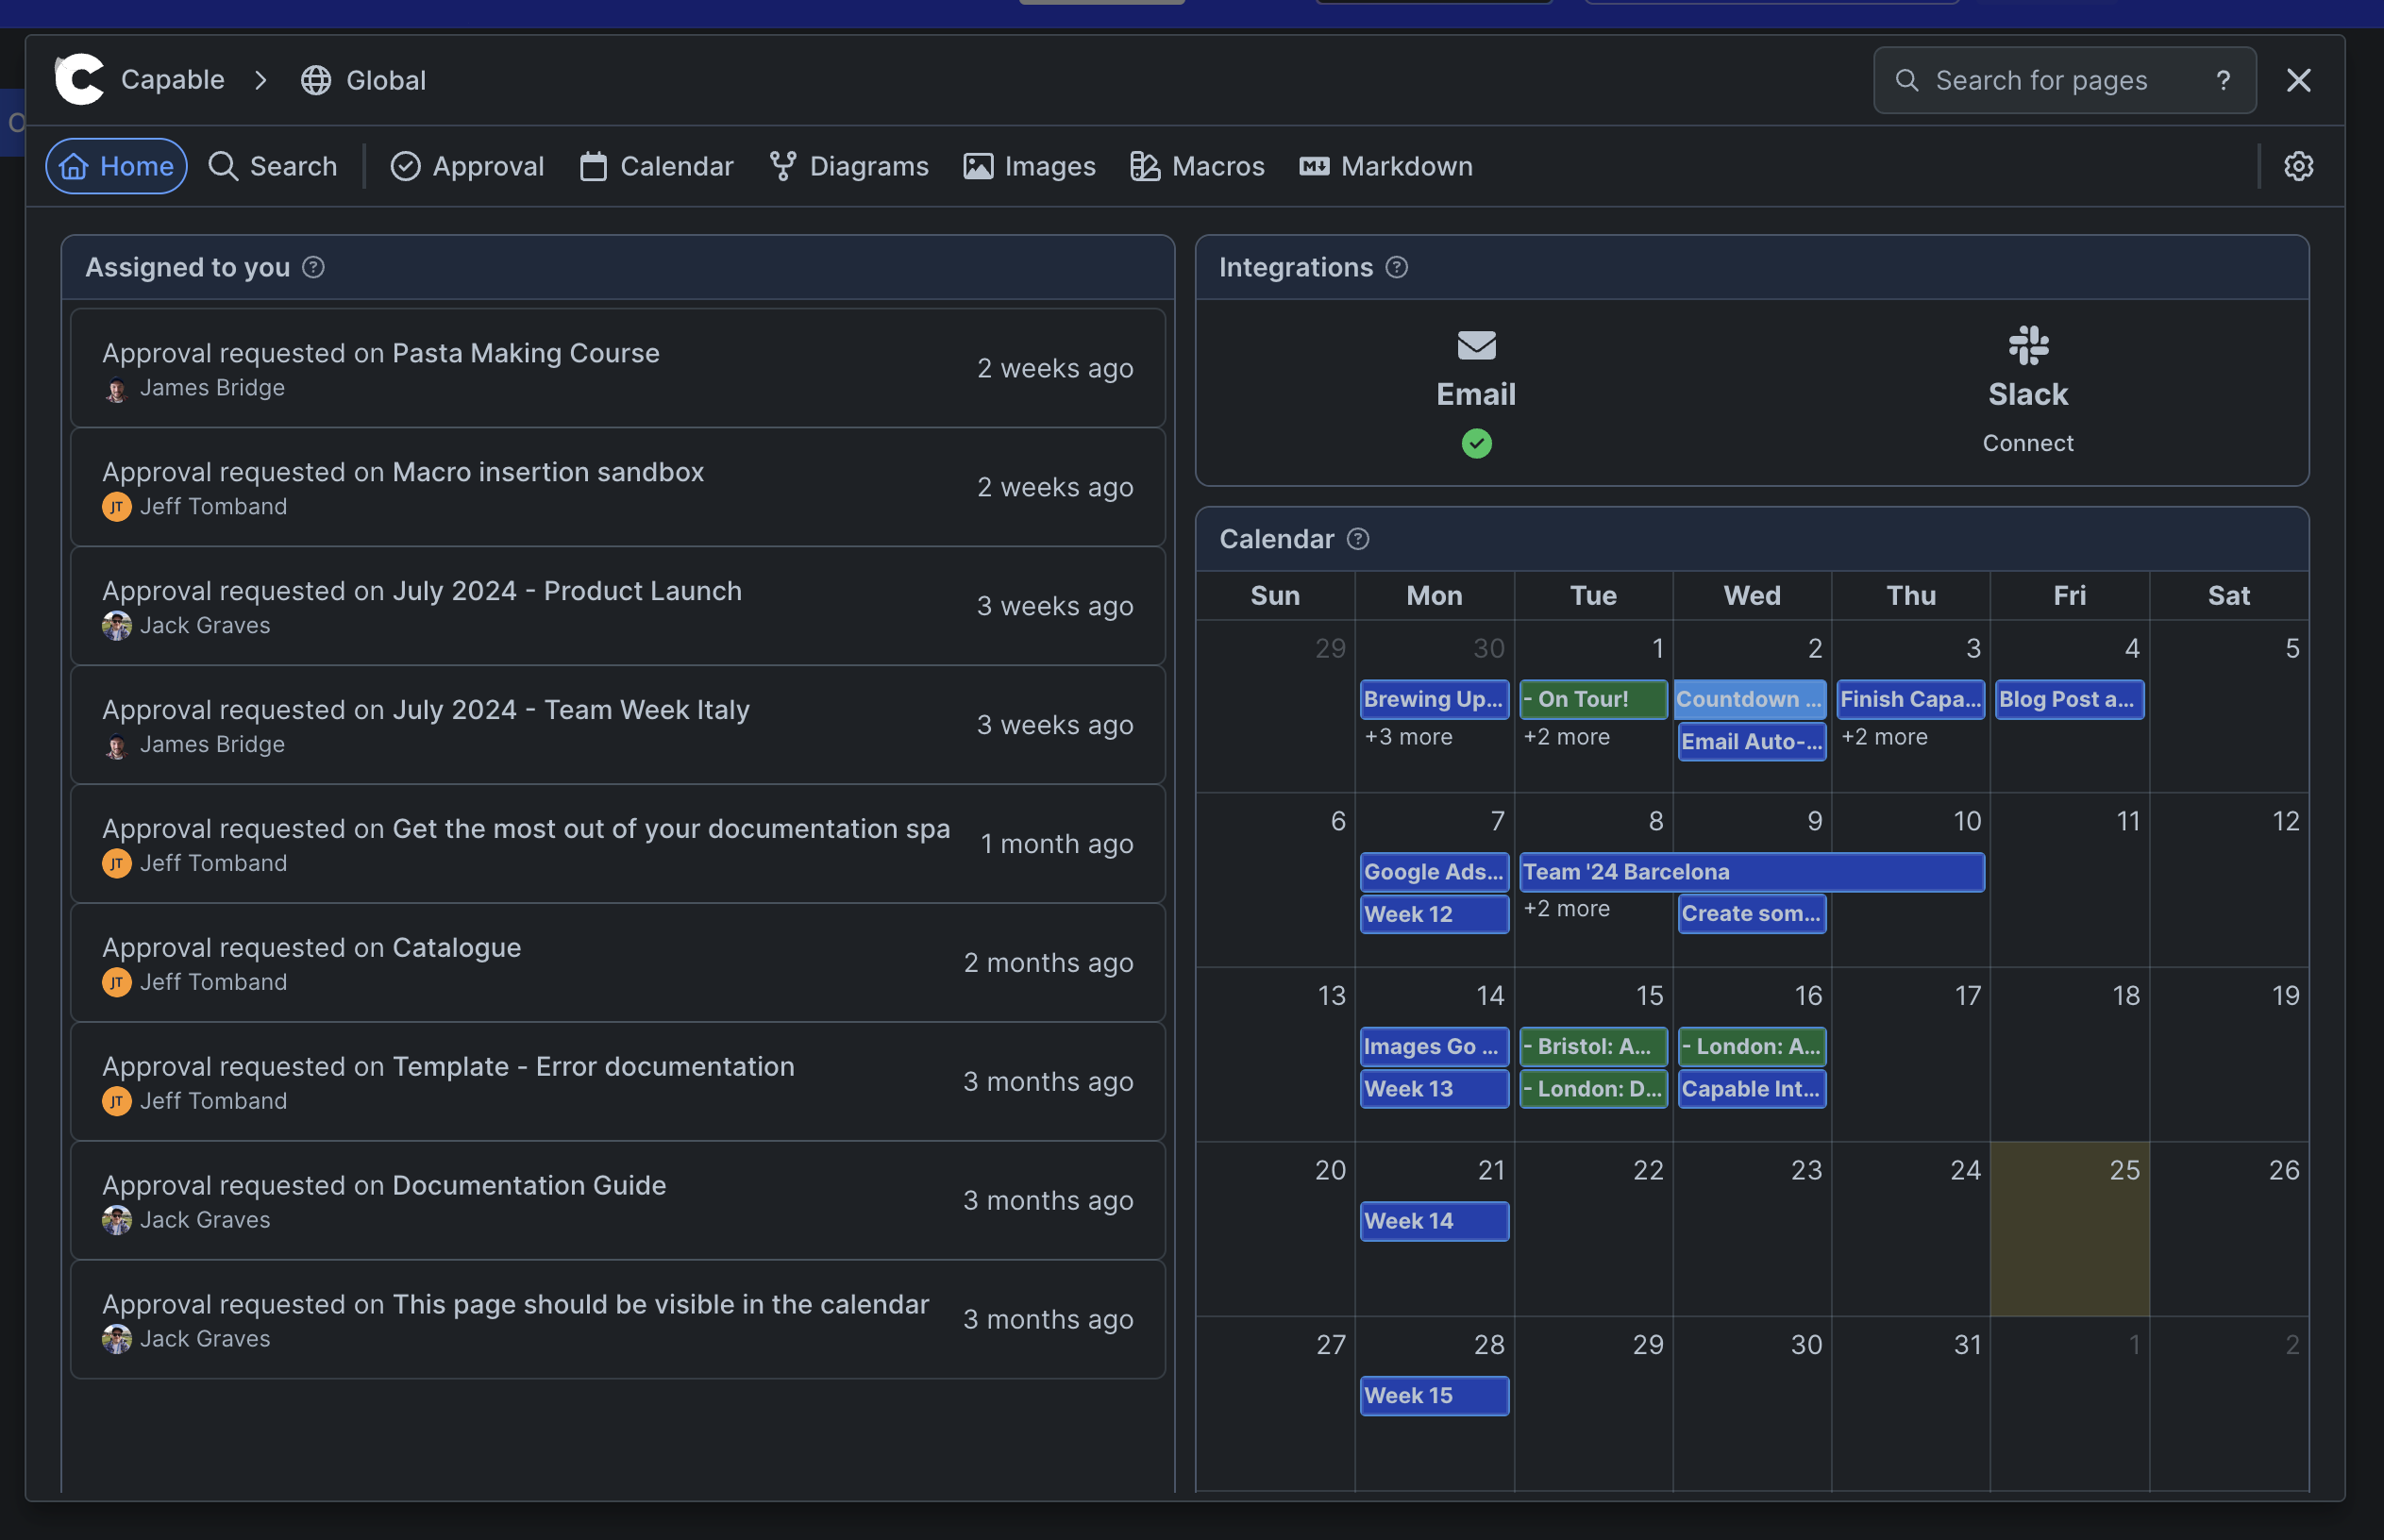Click the Capable logo icon

point(80,80)
